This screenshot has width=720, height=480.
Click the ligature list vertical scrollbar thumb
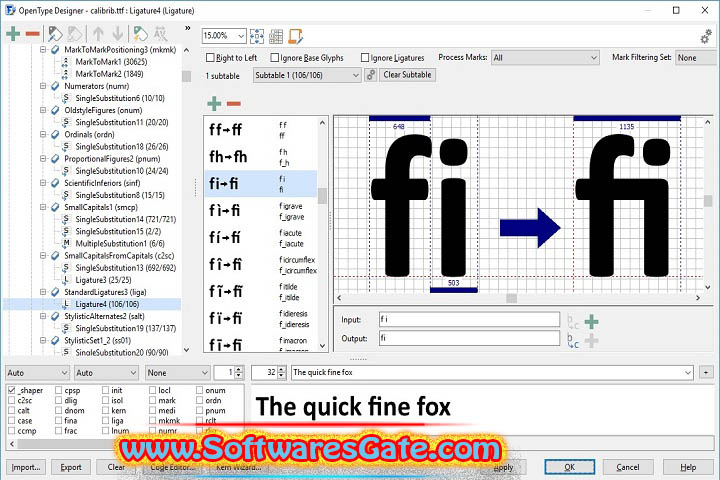[322, 196]
